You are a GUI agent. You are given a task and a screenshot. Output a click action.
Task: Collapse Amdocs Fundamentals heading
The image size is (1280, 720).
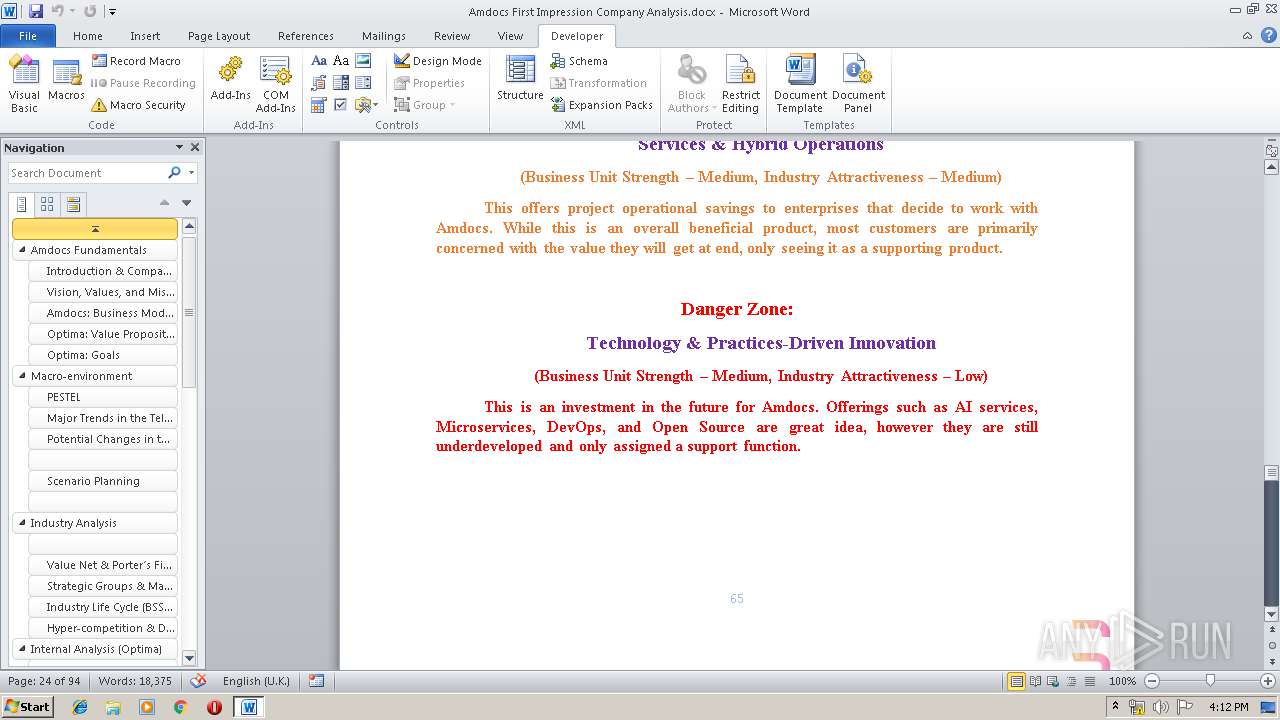pos(22,250)
